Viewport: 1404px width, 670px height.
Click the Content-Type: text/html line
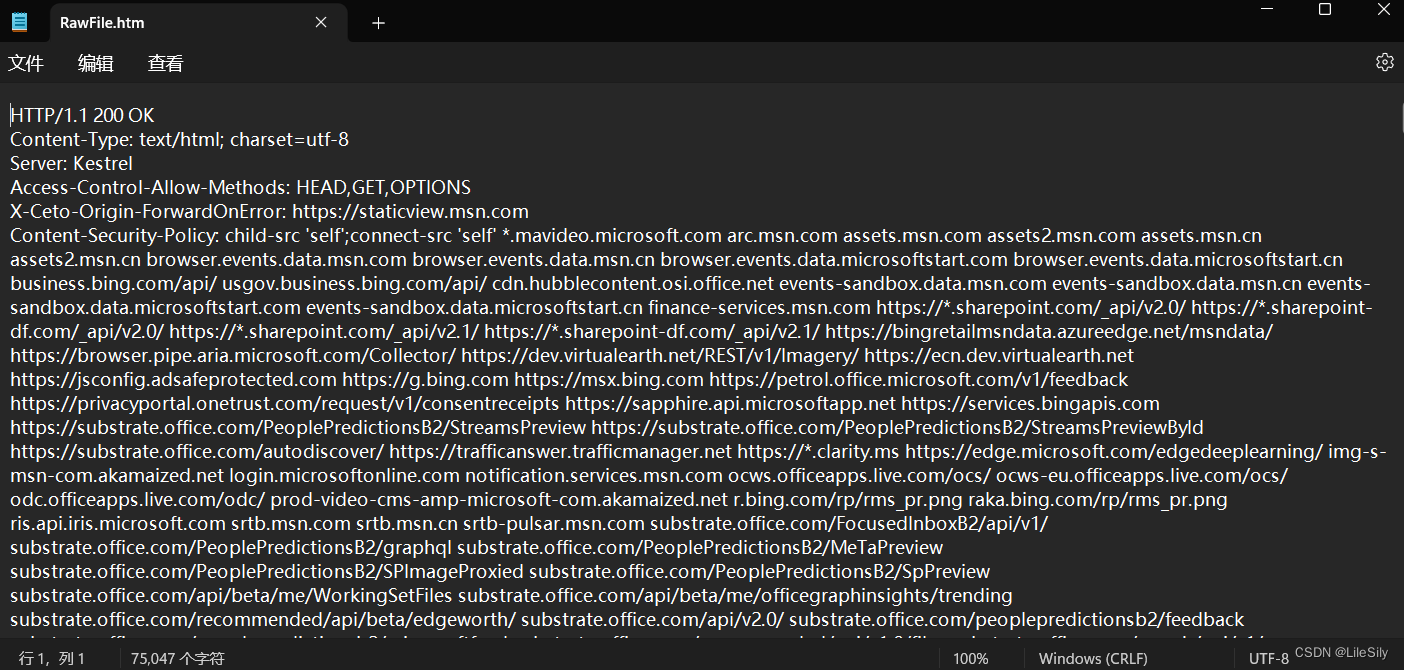pyautogui.click(x=179, y=139)
